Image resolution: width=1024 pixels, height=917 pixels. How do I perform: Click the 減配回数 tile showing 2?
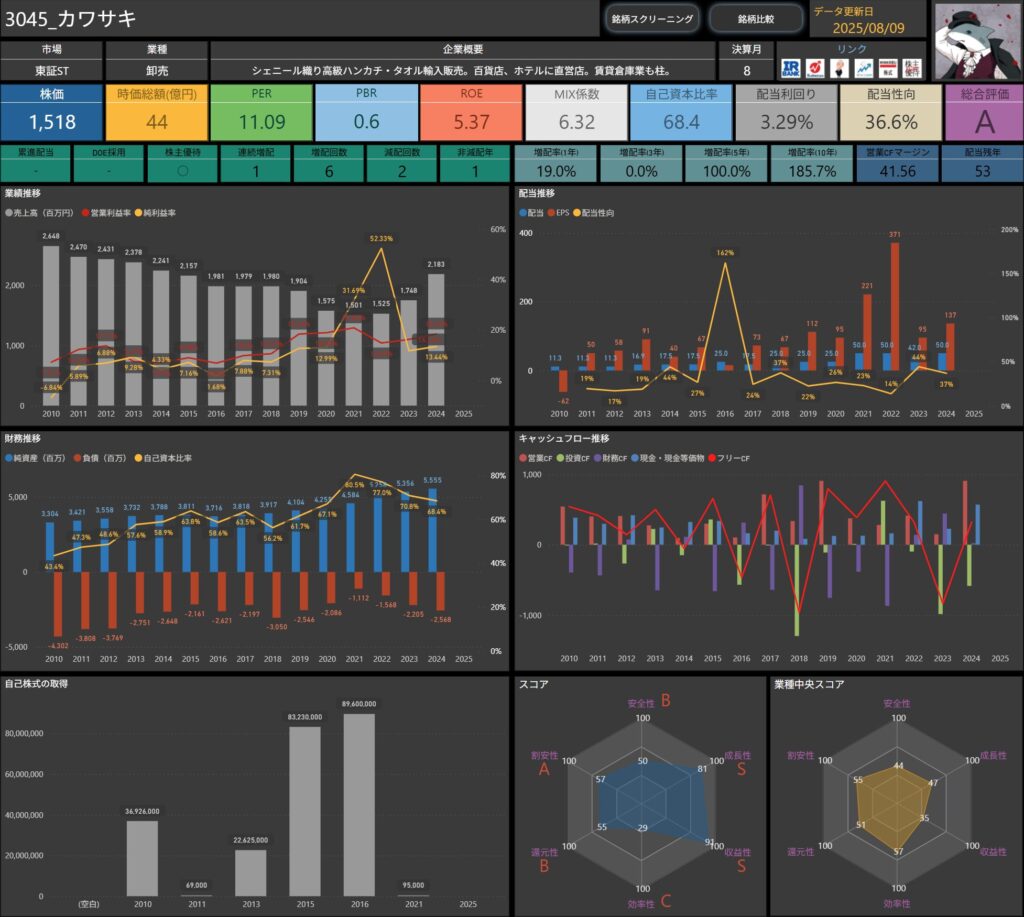[x=402, y=163]
